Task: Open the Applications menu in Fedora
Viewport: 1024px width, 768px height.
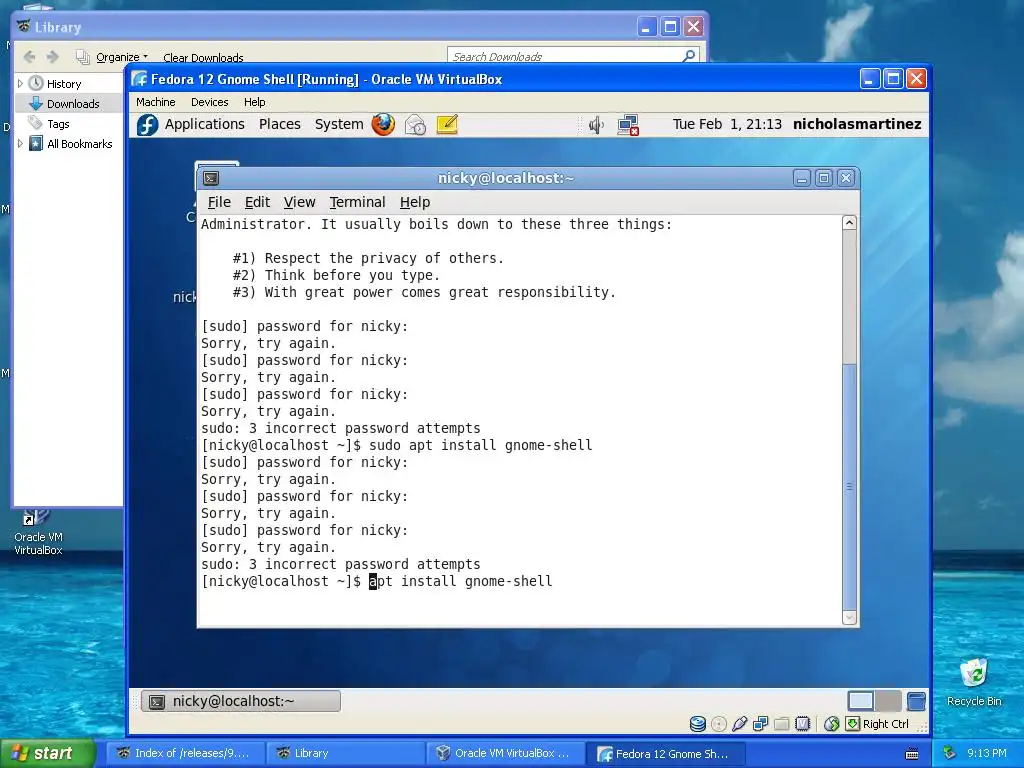Action: [204, 124]
